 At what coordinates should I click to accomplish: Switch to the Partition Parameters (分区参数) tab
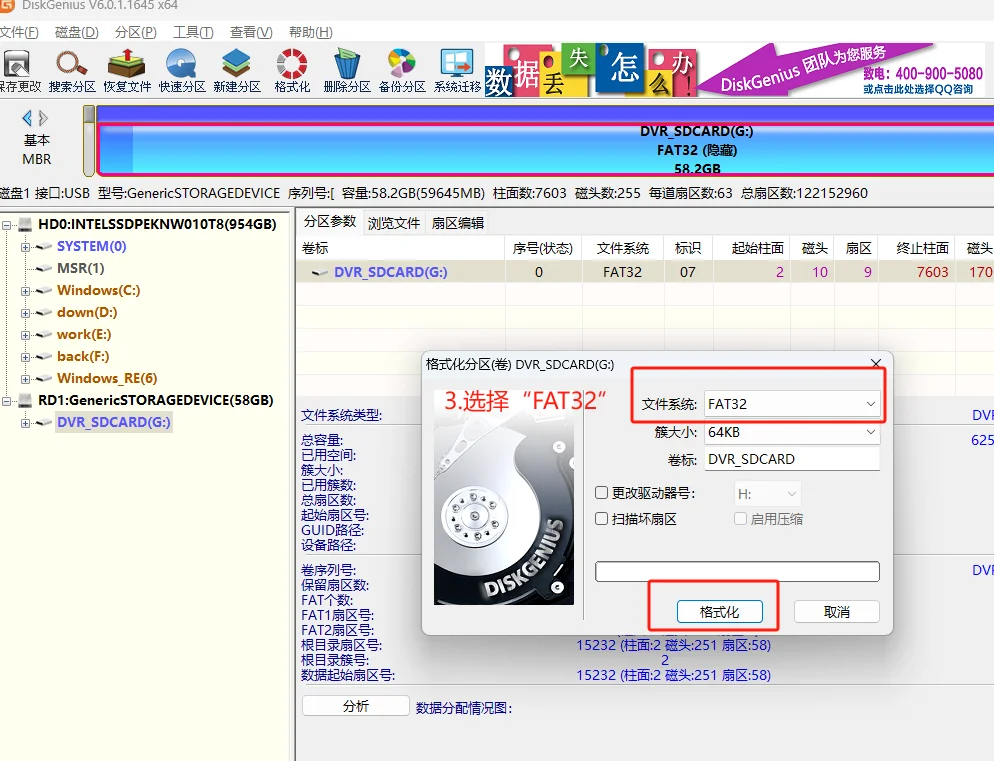tap(330, 222)
